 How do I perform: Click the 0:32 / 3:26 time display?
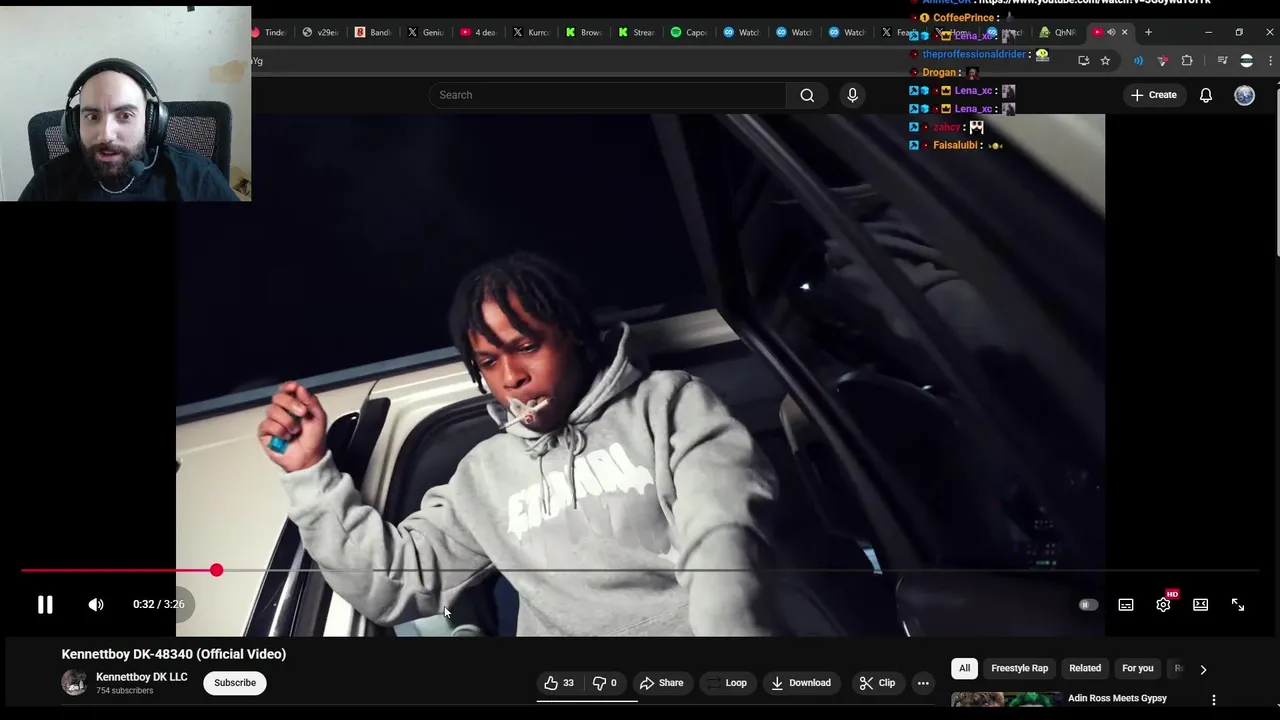point(158,604)
